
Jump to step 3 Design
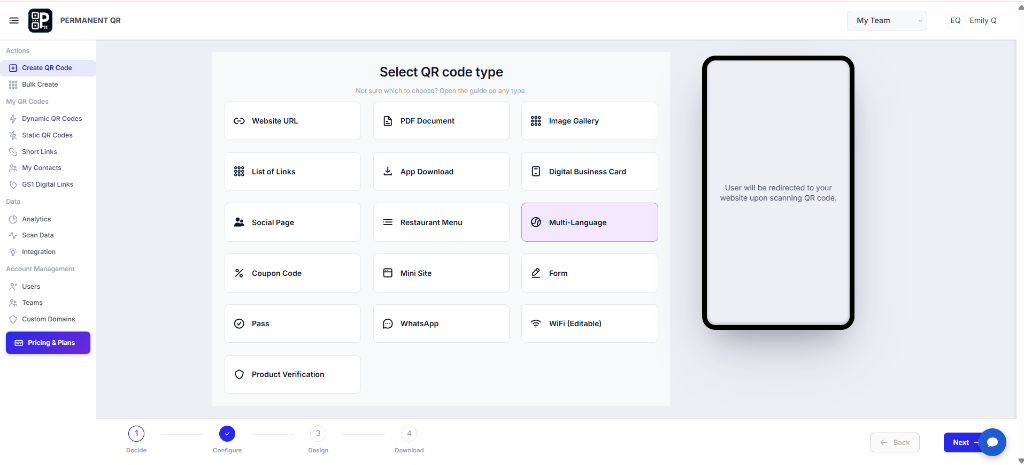click(318, 434)
